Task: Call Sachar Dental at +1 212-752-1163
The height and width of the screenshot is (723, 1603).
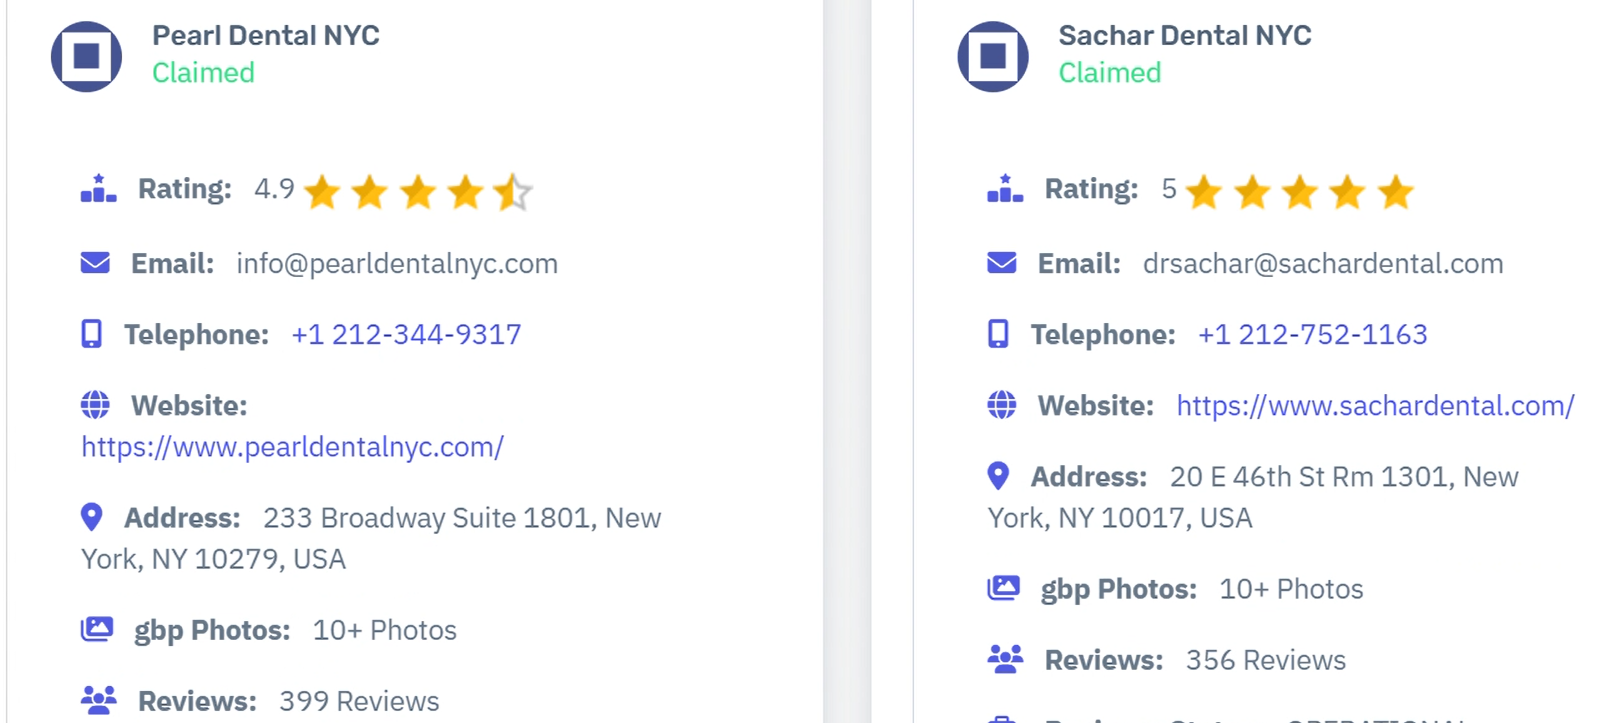Action: click(1312, 334)
